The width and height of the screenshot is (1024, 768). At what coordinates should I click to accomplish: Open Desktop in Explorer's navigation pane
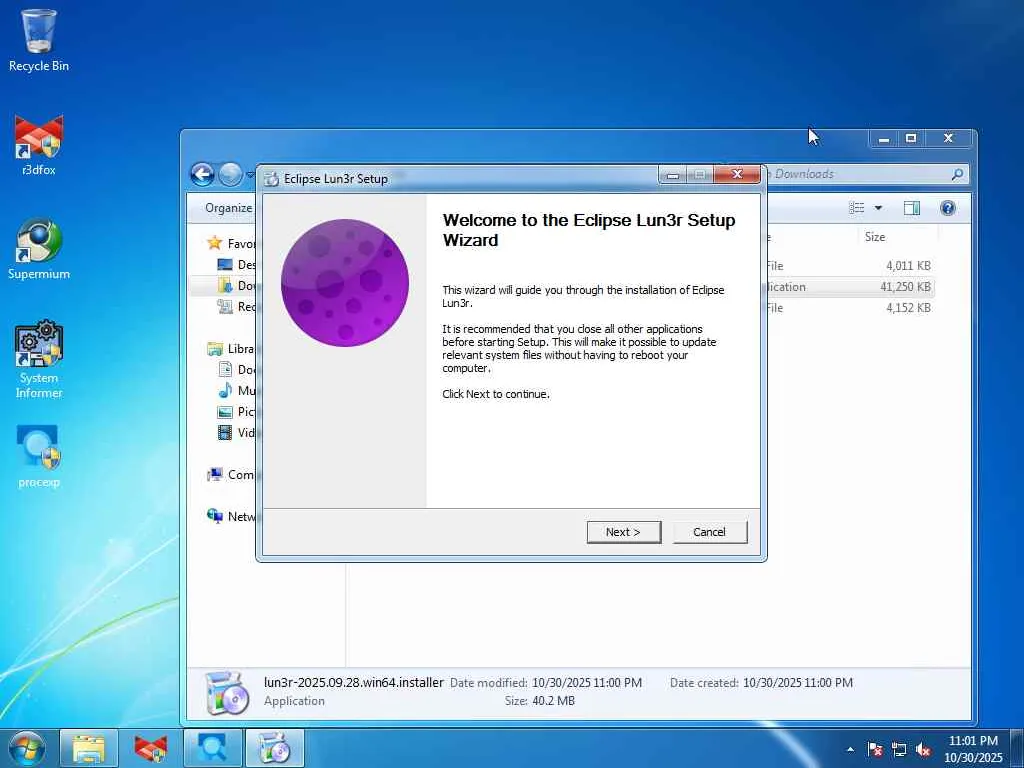click(236, 264)
